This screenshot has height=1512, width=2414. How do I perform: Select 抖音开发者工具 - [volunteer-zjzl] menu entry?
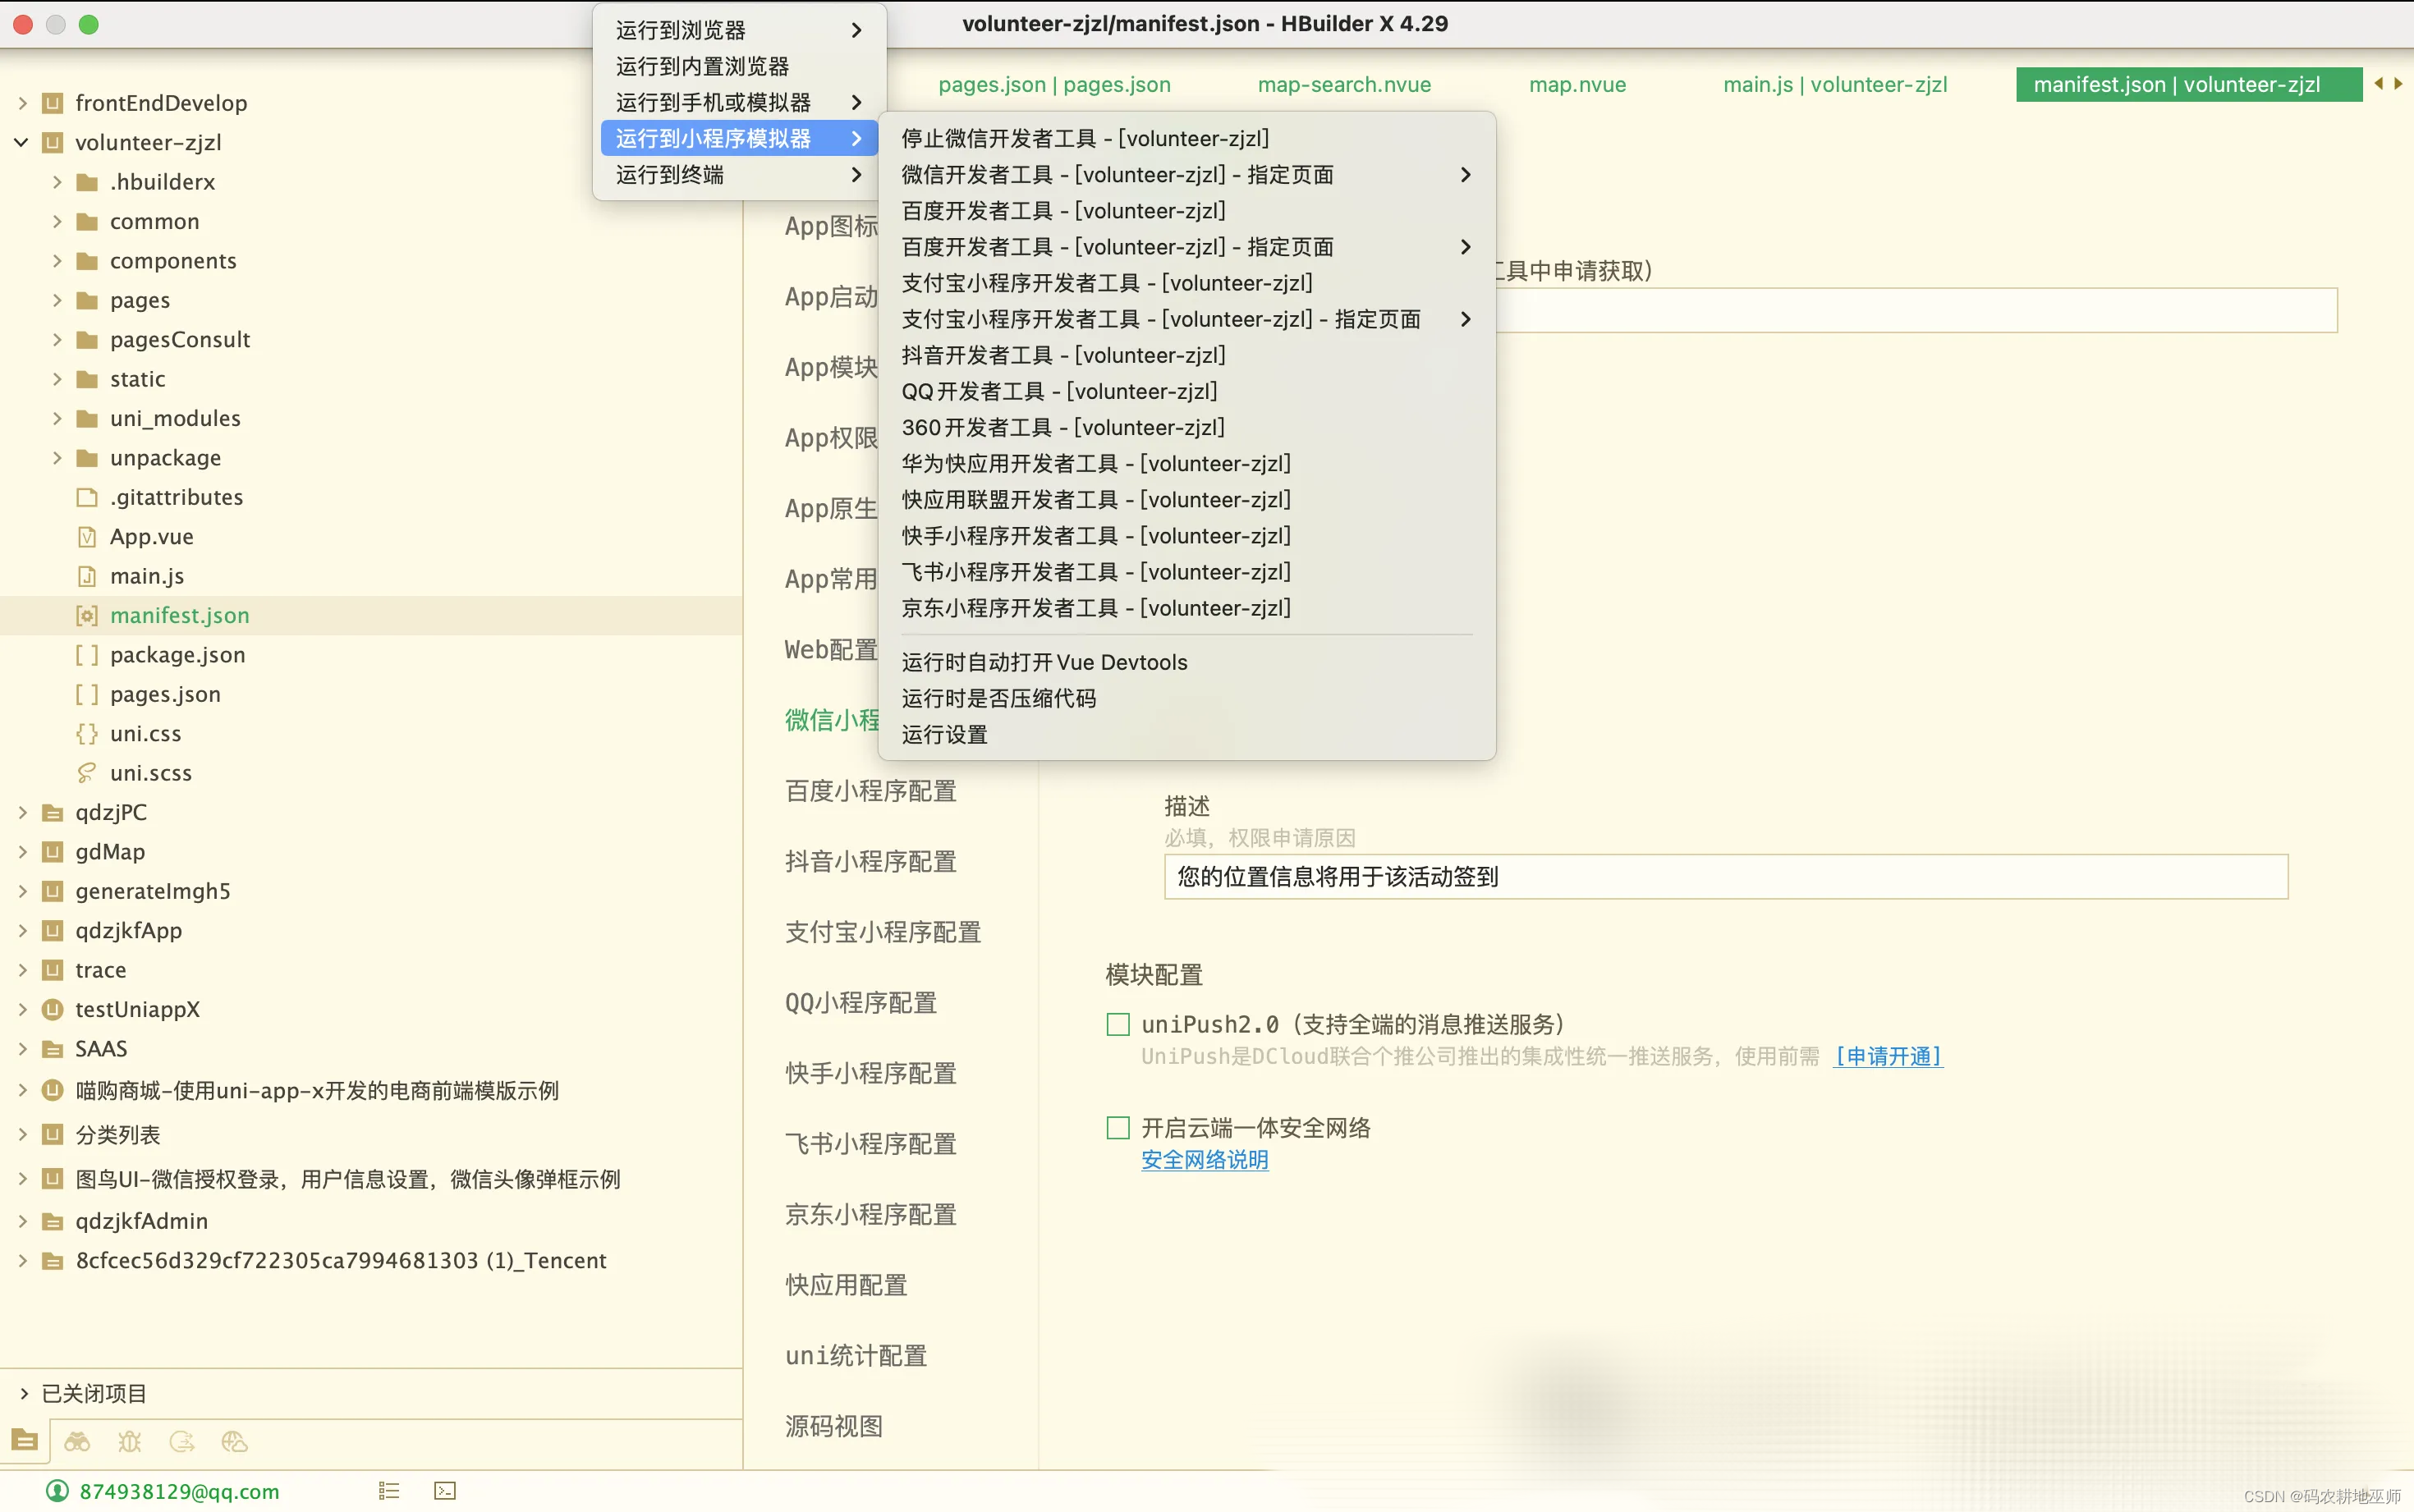pos(1063,355)
